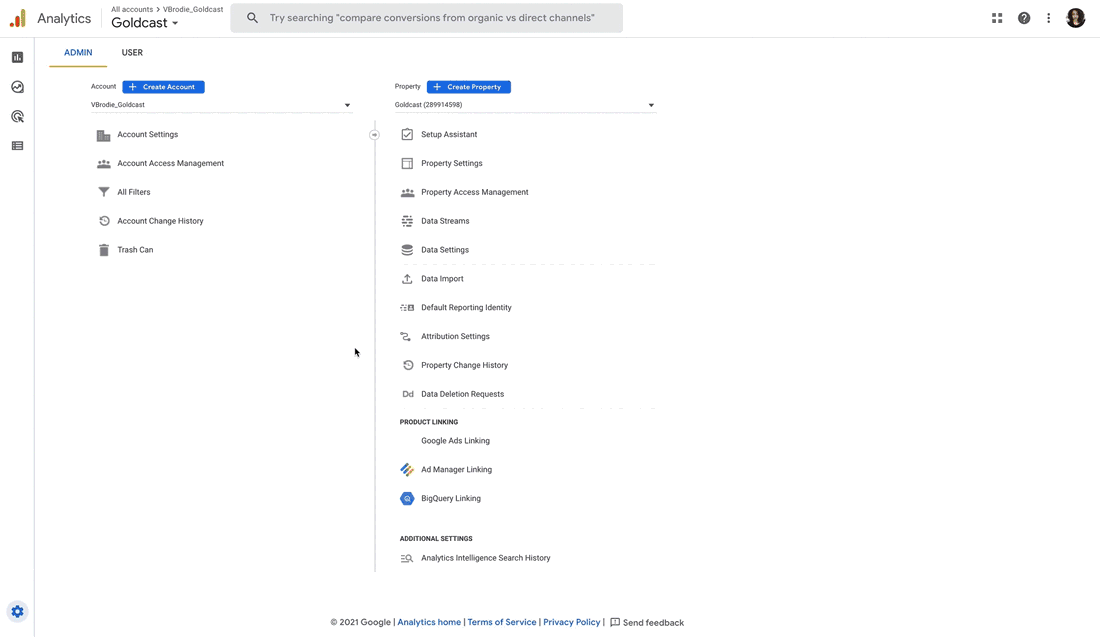Click the Create Account button
Screen dimensions: 1100x637
(163, 87)
